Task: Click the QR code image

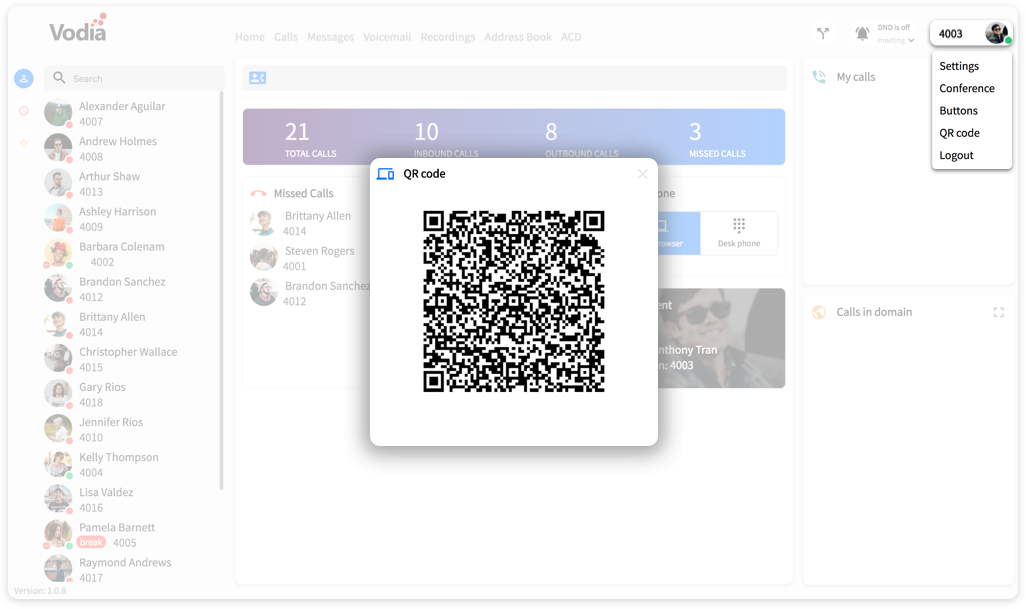Action: pos(514,301)
